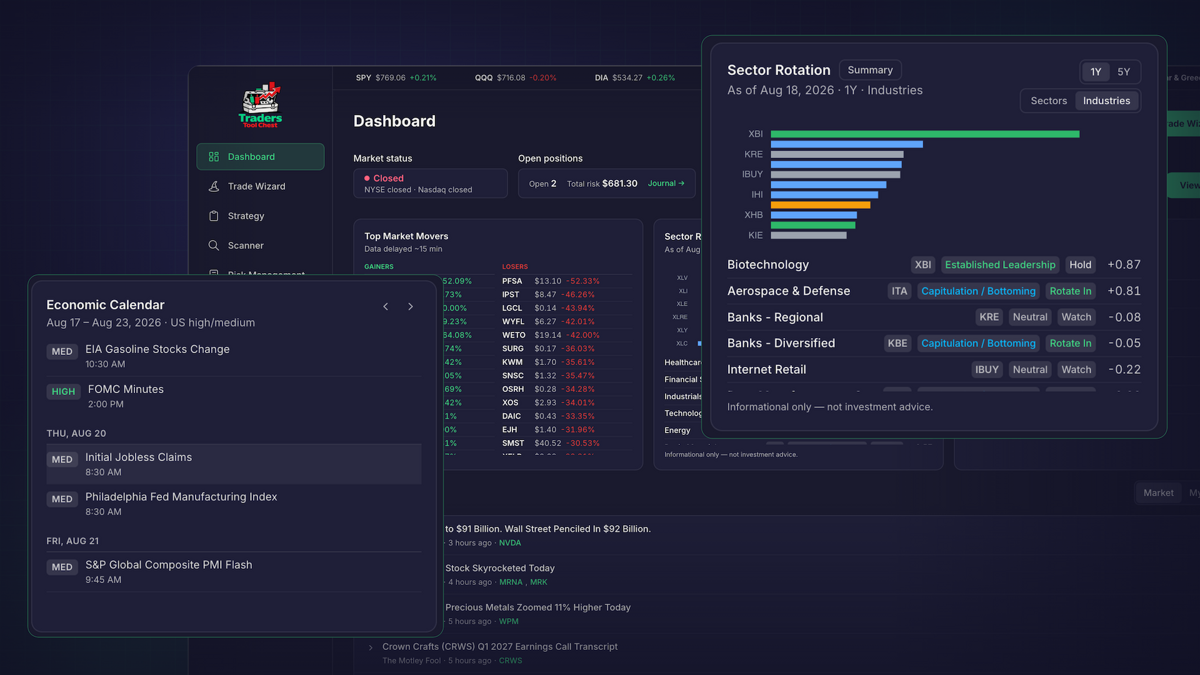Click the IBUY ticker badge for Internet Retail
This screenshot has width=1200, height=675.
987,369
